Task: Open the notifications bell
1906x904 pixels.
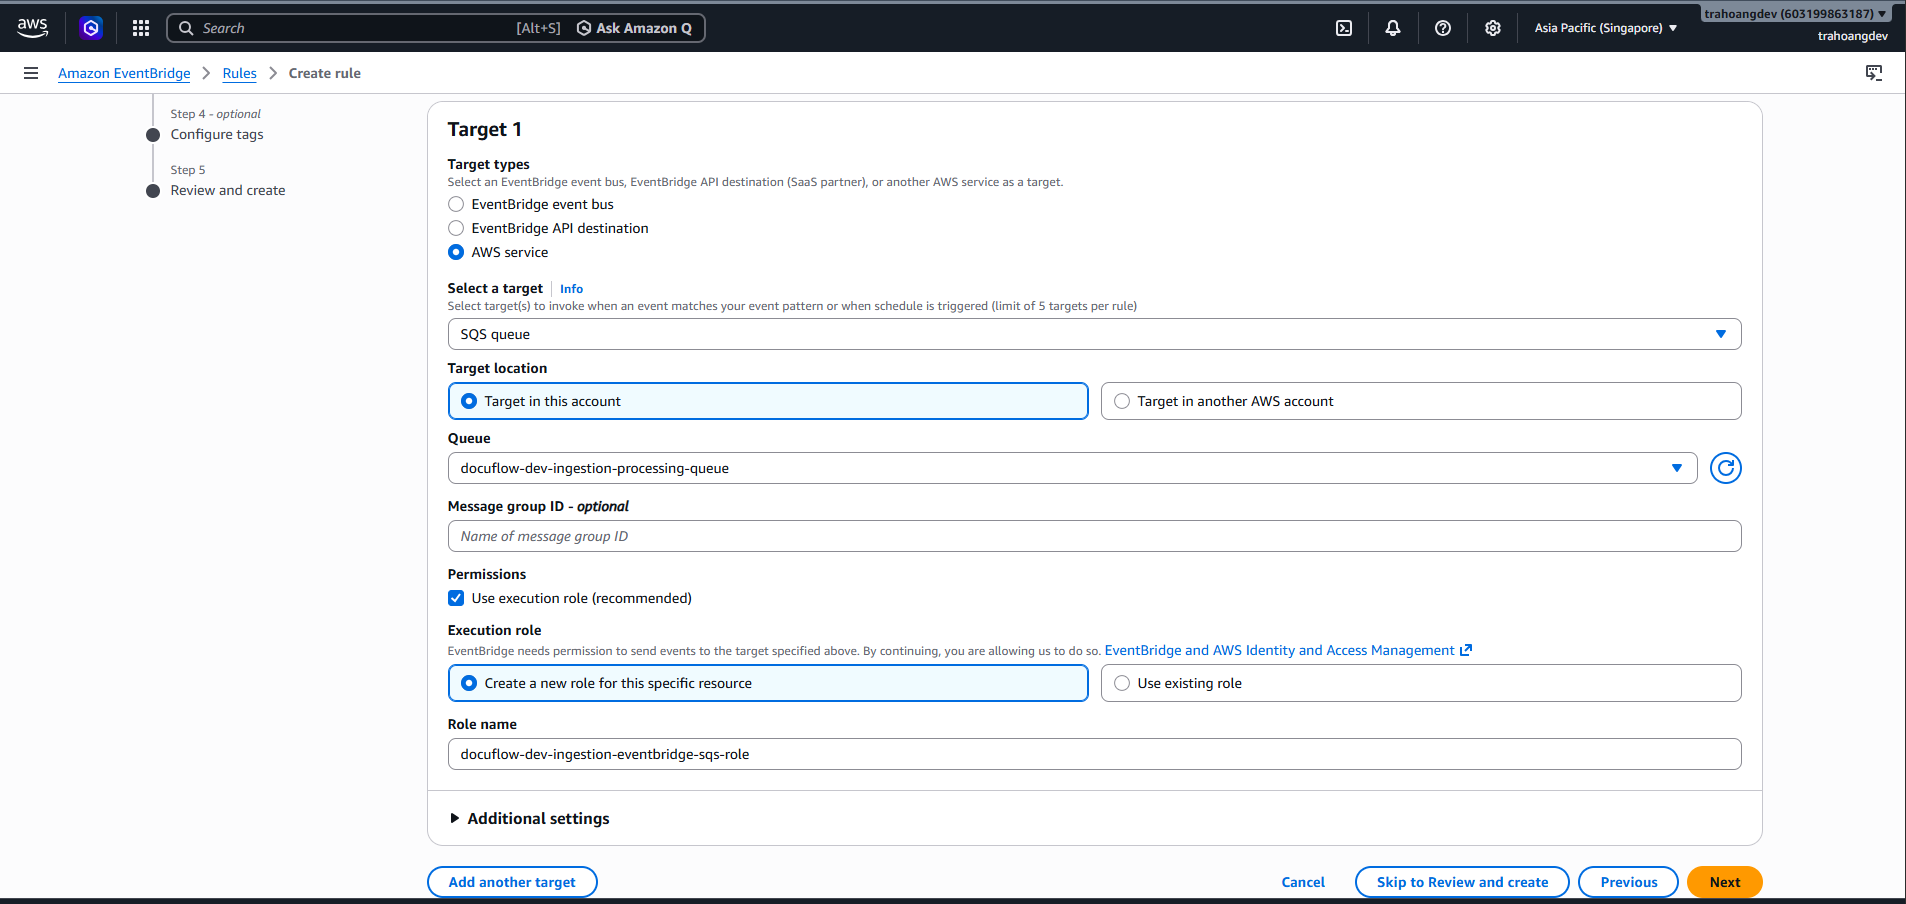Action: (1393, 28)
